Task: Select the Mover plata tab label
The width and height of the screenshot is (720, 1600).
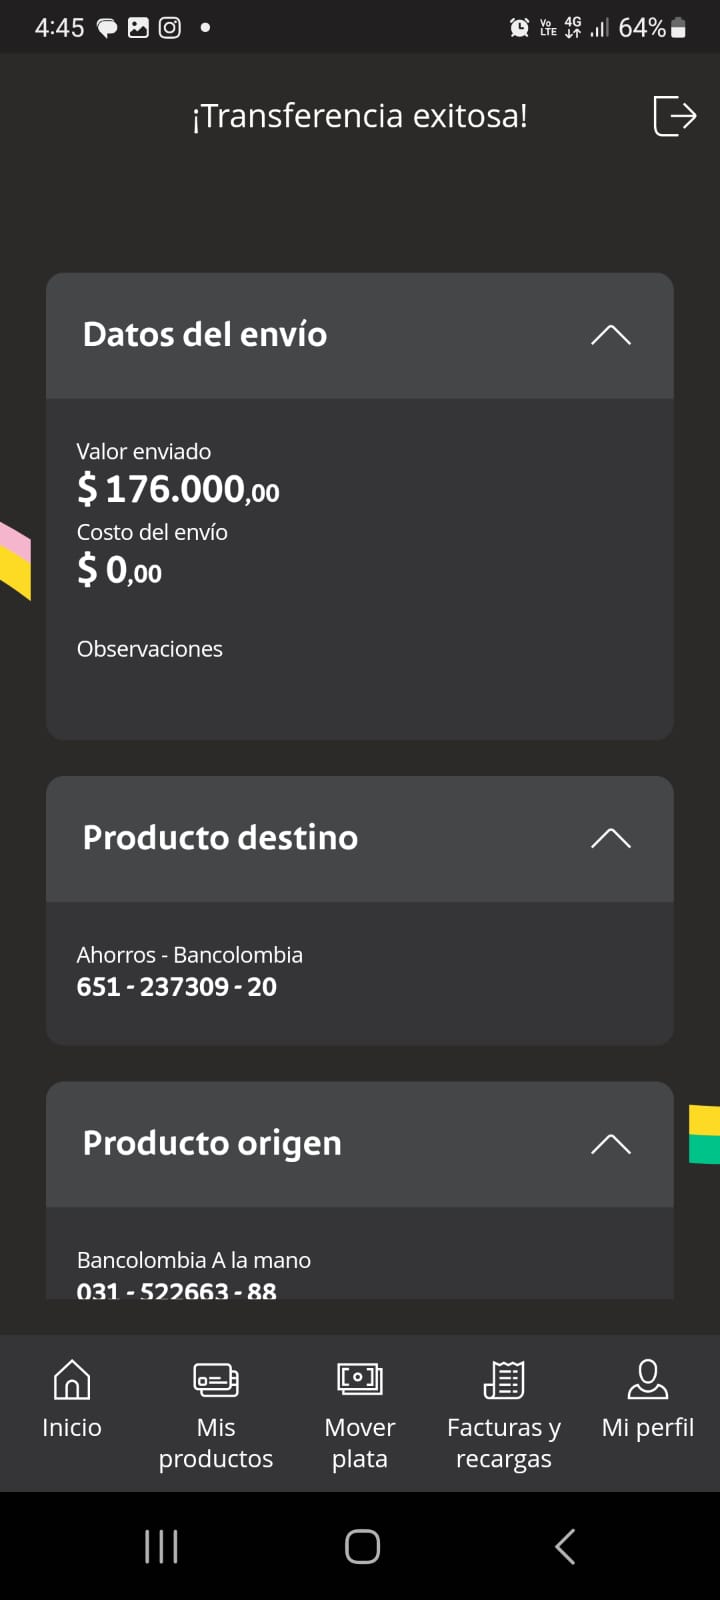Action: point(360,1443)
